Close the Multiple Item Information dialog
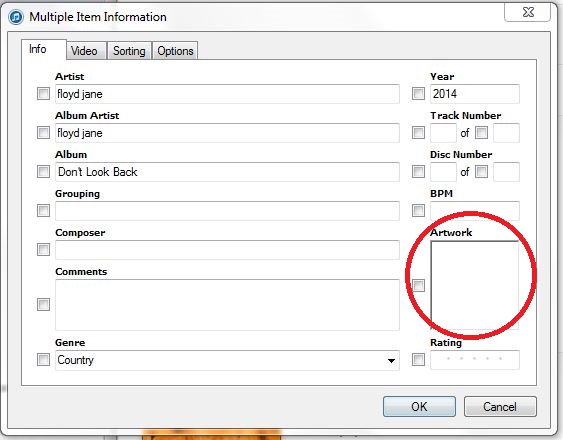Screen dimensions: 563x440 click(528, 13)
